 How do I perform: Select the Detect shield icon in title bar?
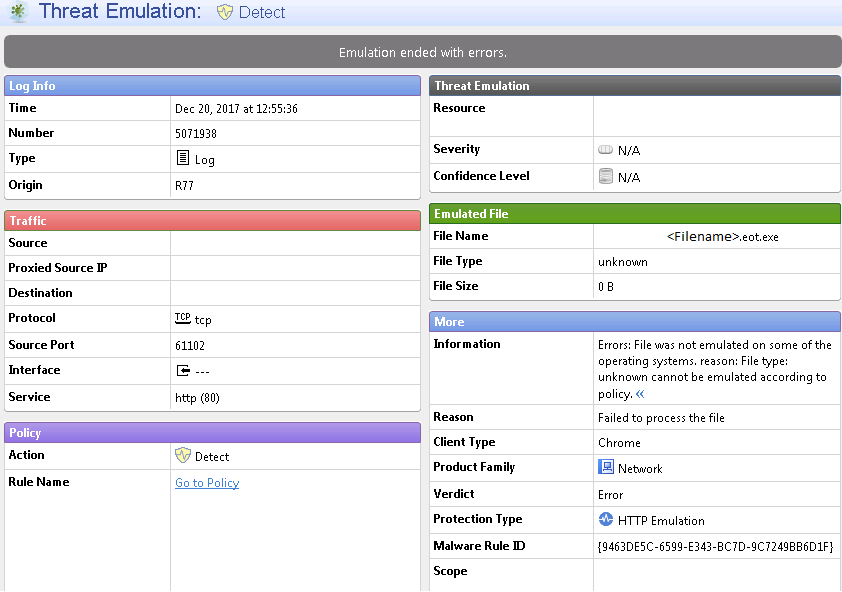pos(223,12)
